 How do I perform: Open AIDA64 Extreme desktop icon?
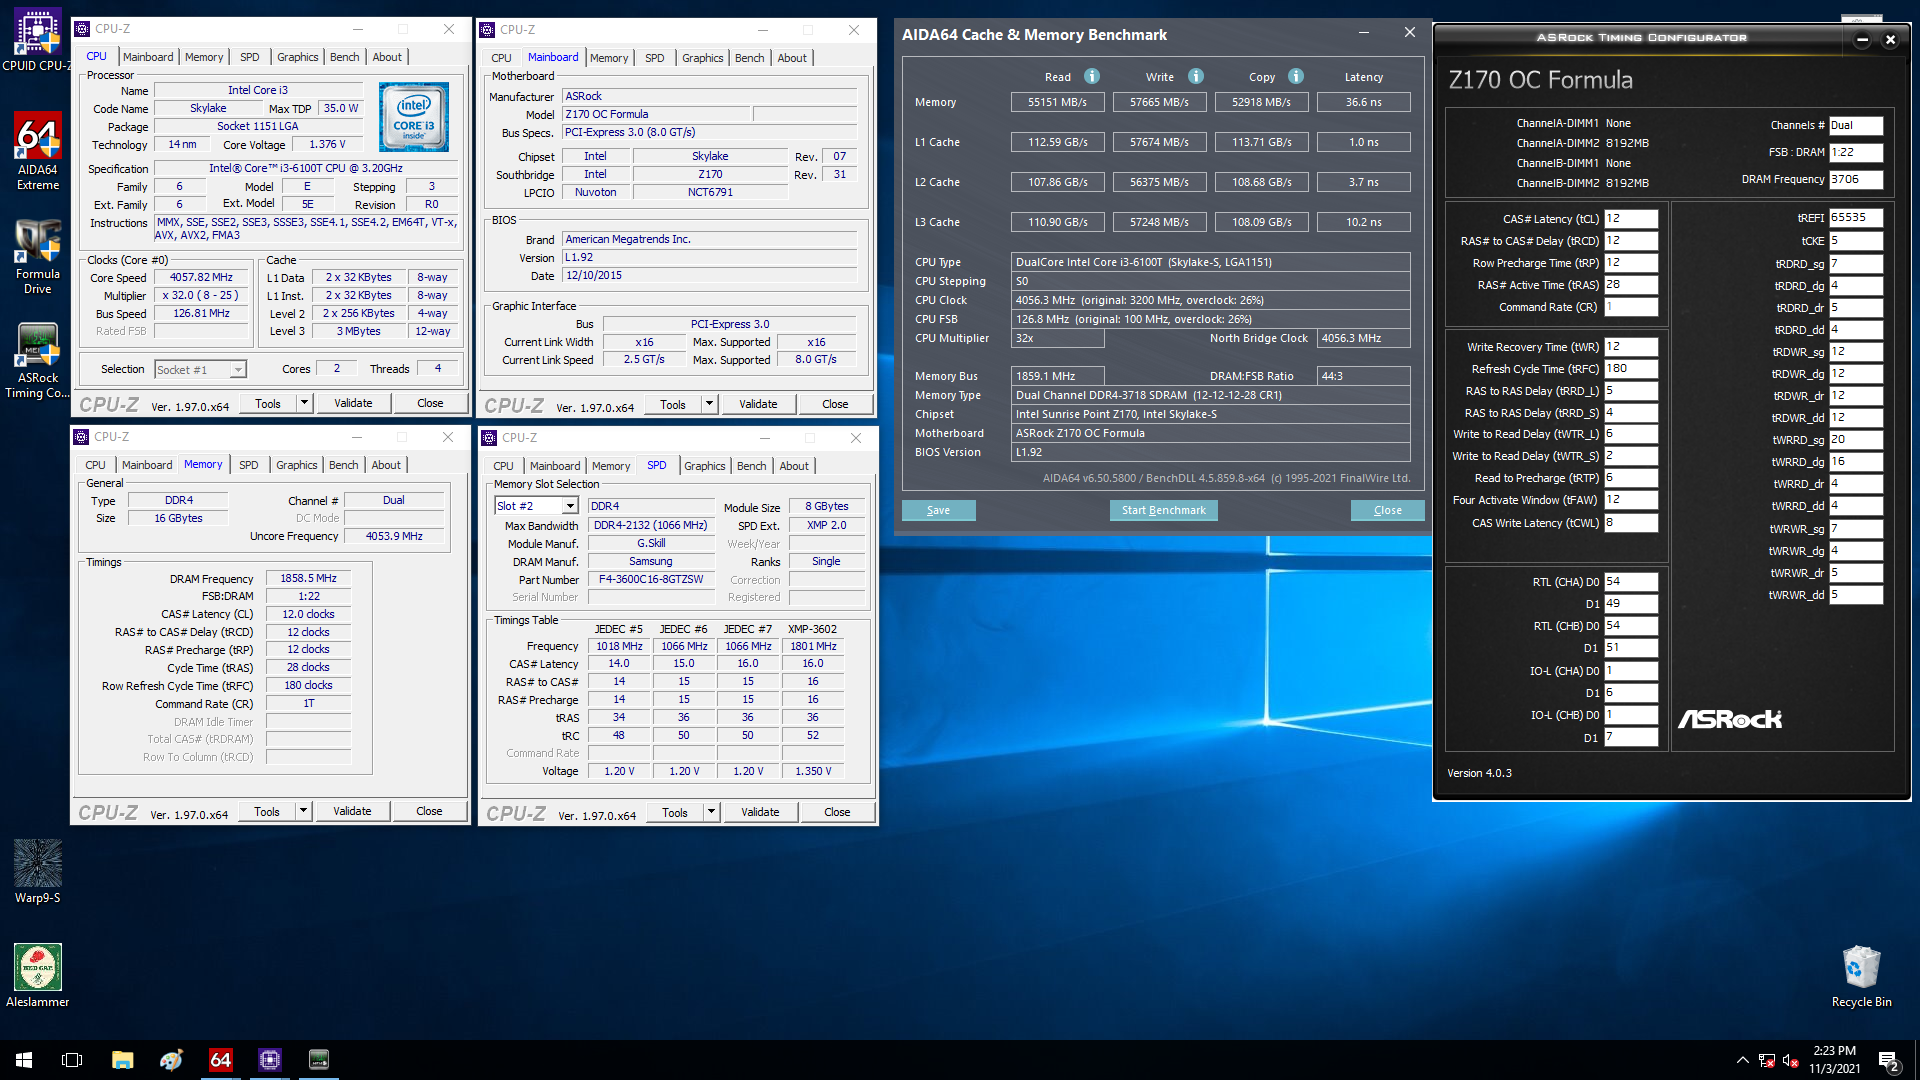pyautogui.click(x=37, y=150)
